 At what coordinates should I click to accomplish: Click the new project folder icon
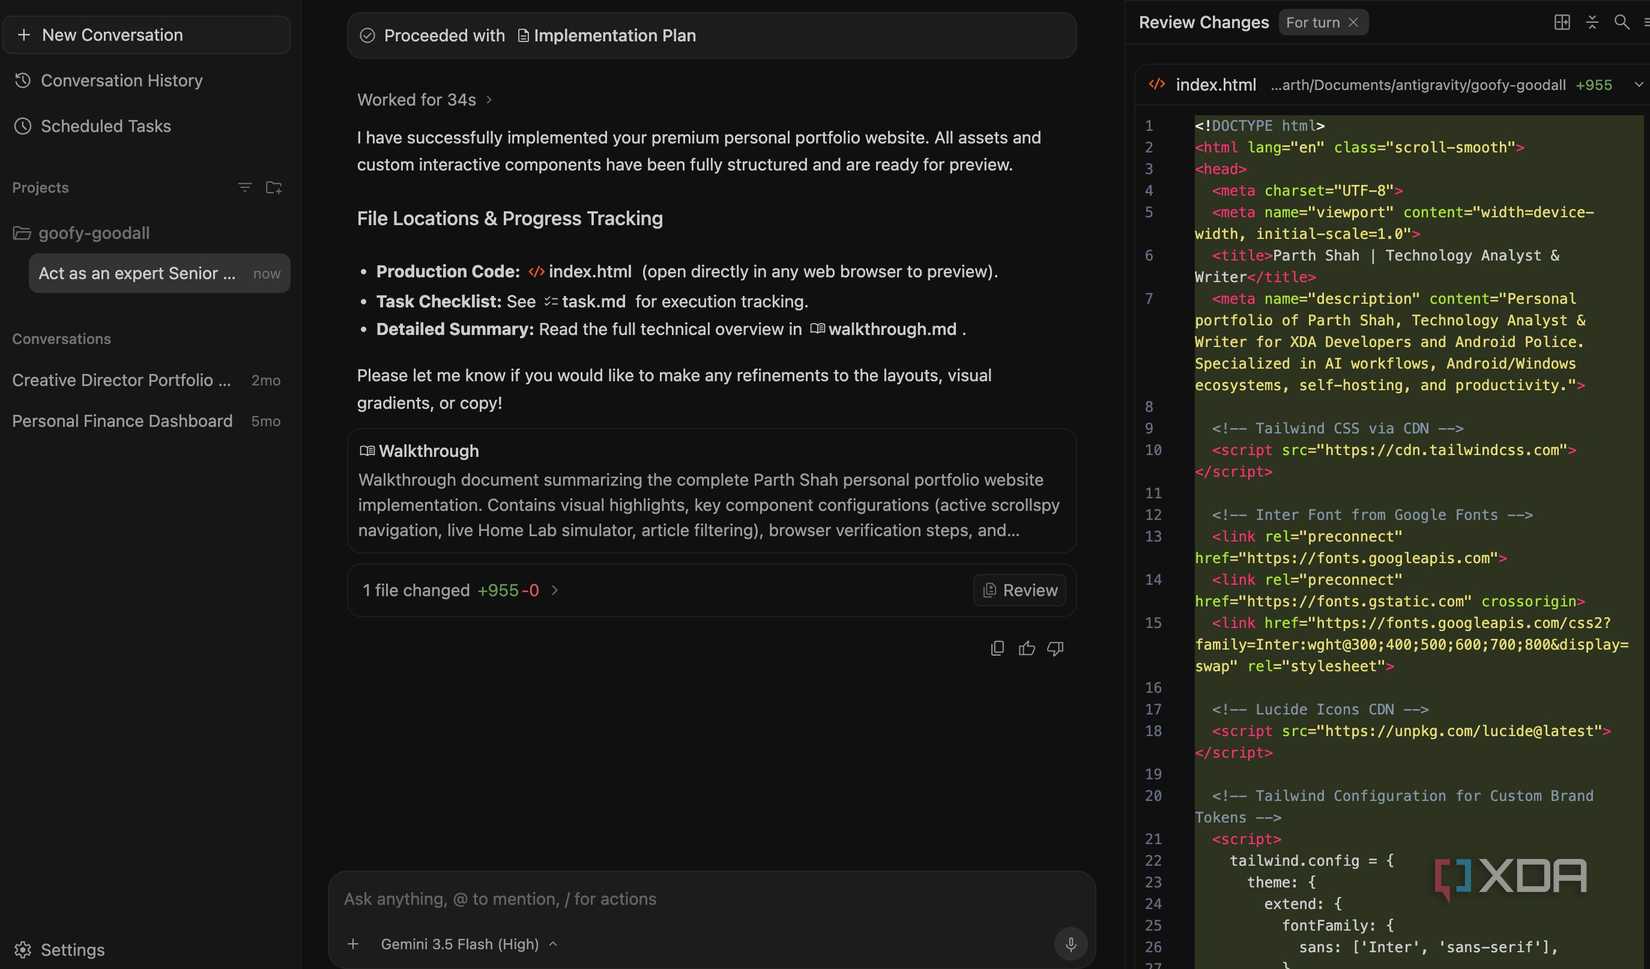274,188
